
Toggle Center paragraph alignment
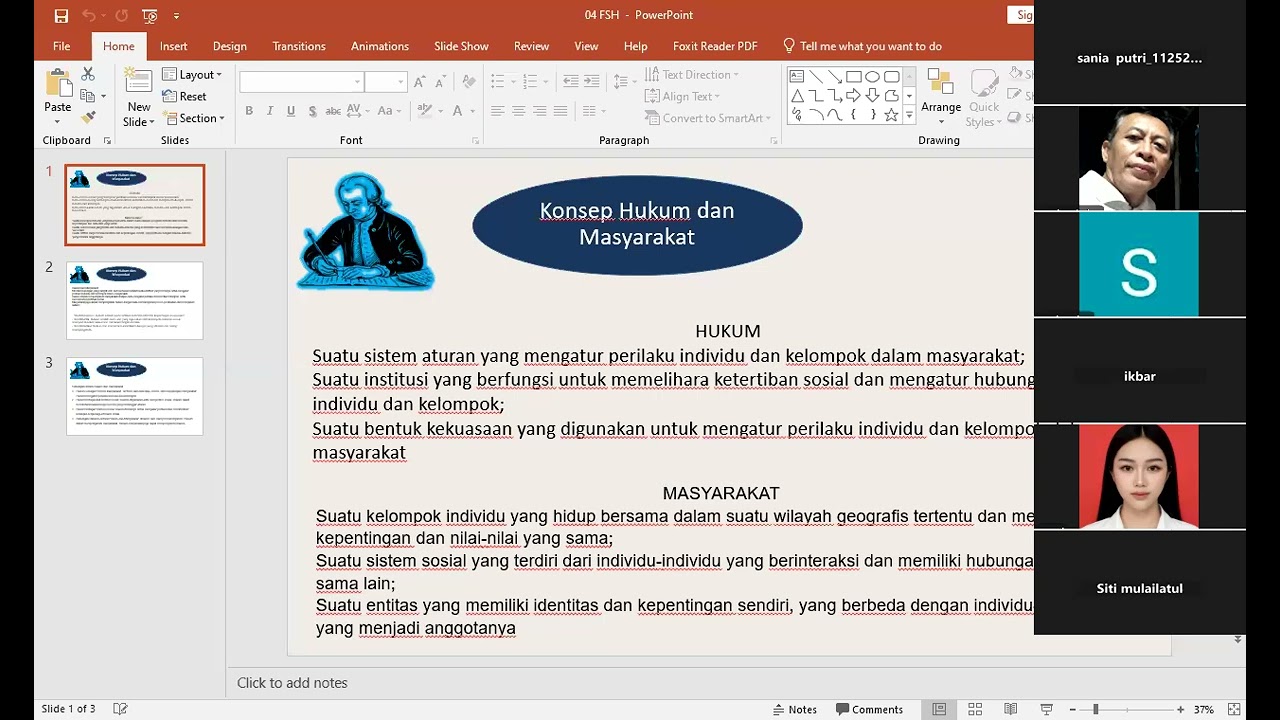pos(518,111)
